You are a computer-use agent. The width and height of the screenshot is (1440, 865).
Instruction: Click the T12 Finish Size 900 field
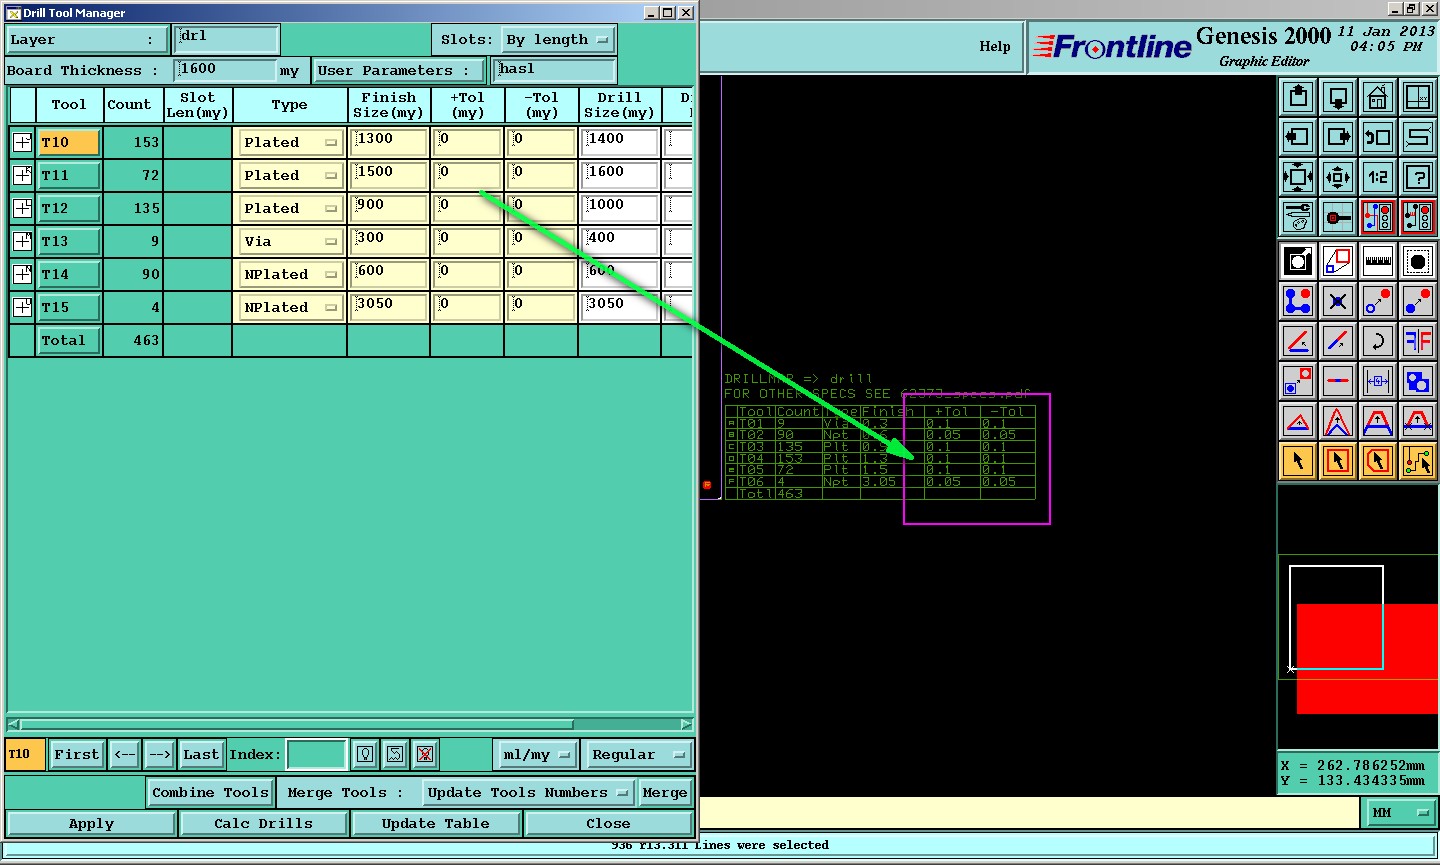coord(389,208)
